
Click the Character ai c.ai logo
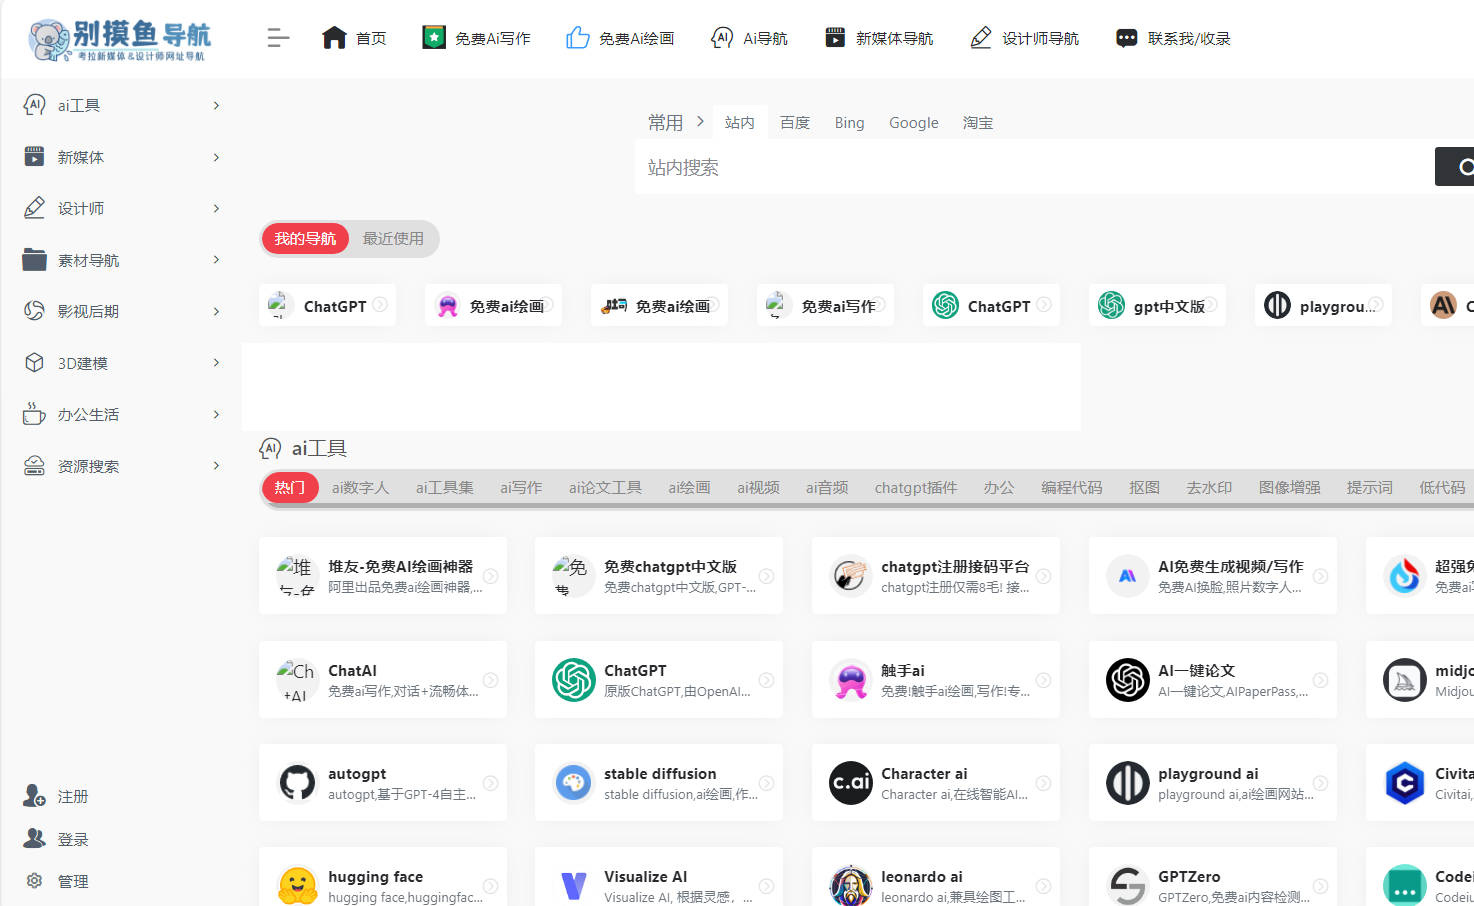(x=850, y=783)
